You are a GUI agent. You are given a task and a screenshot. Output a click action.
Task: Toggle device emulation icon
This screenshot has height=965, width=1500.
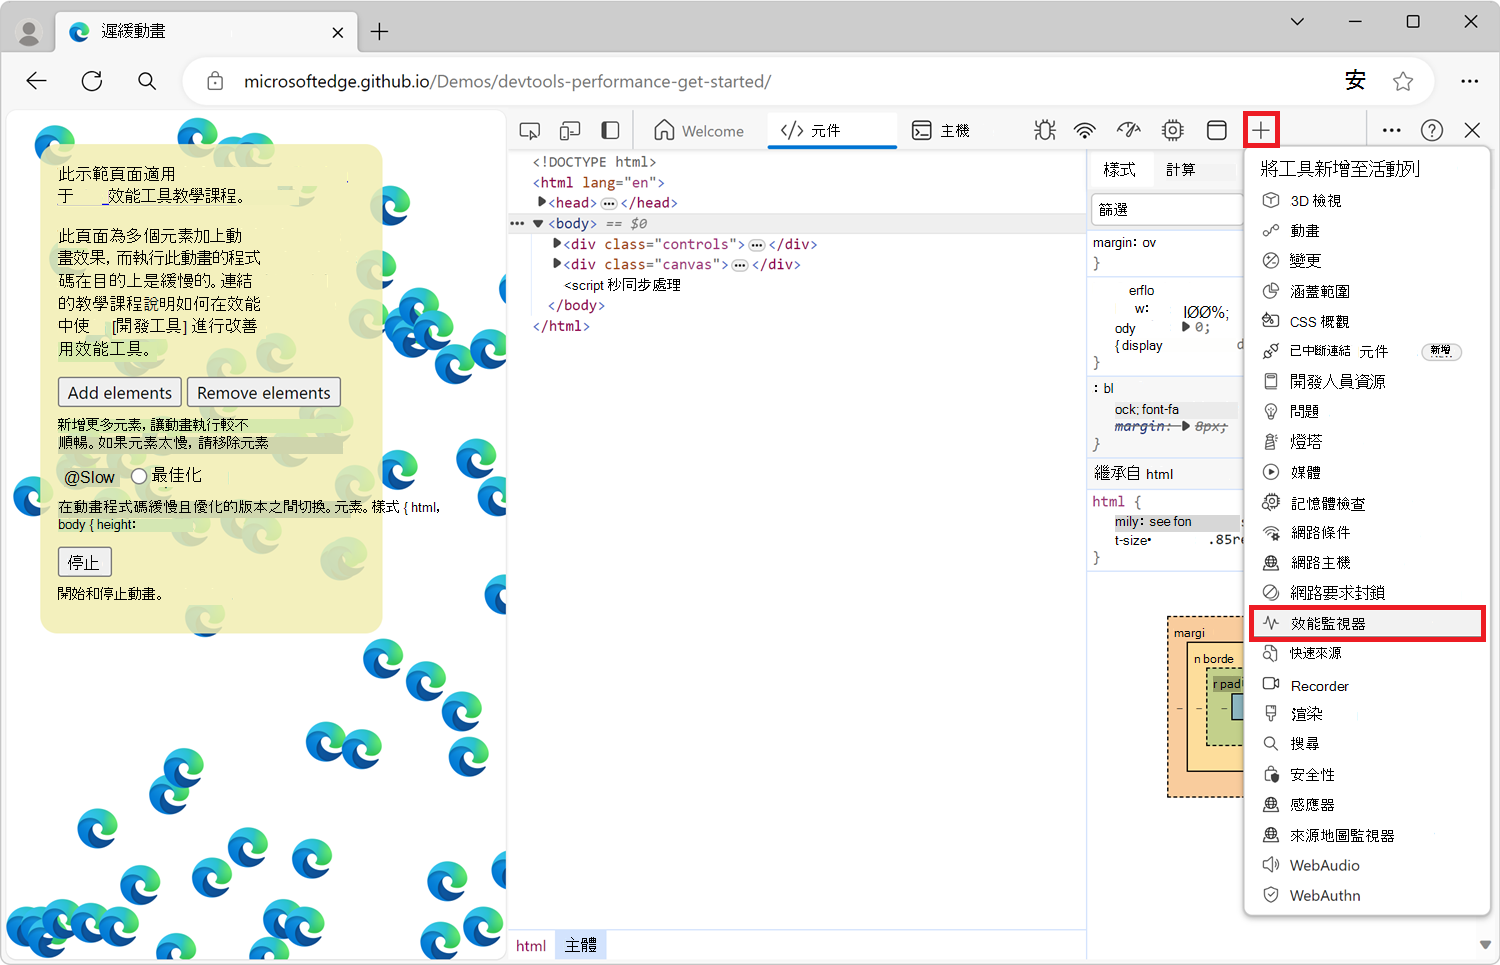[570, 131]
